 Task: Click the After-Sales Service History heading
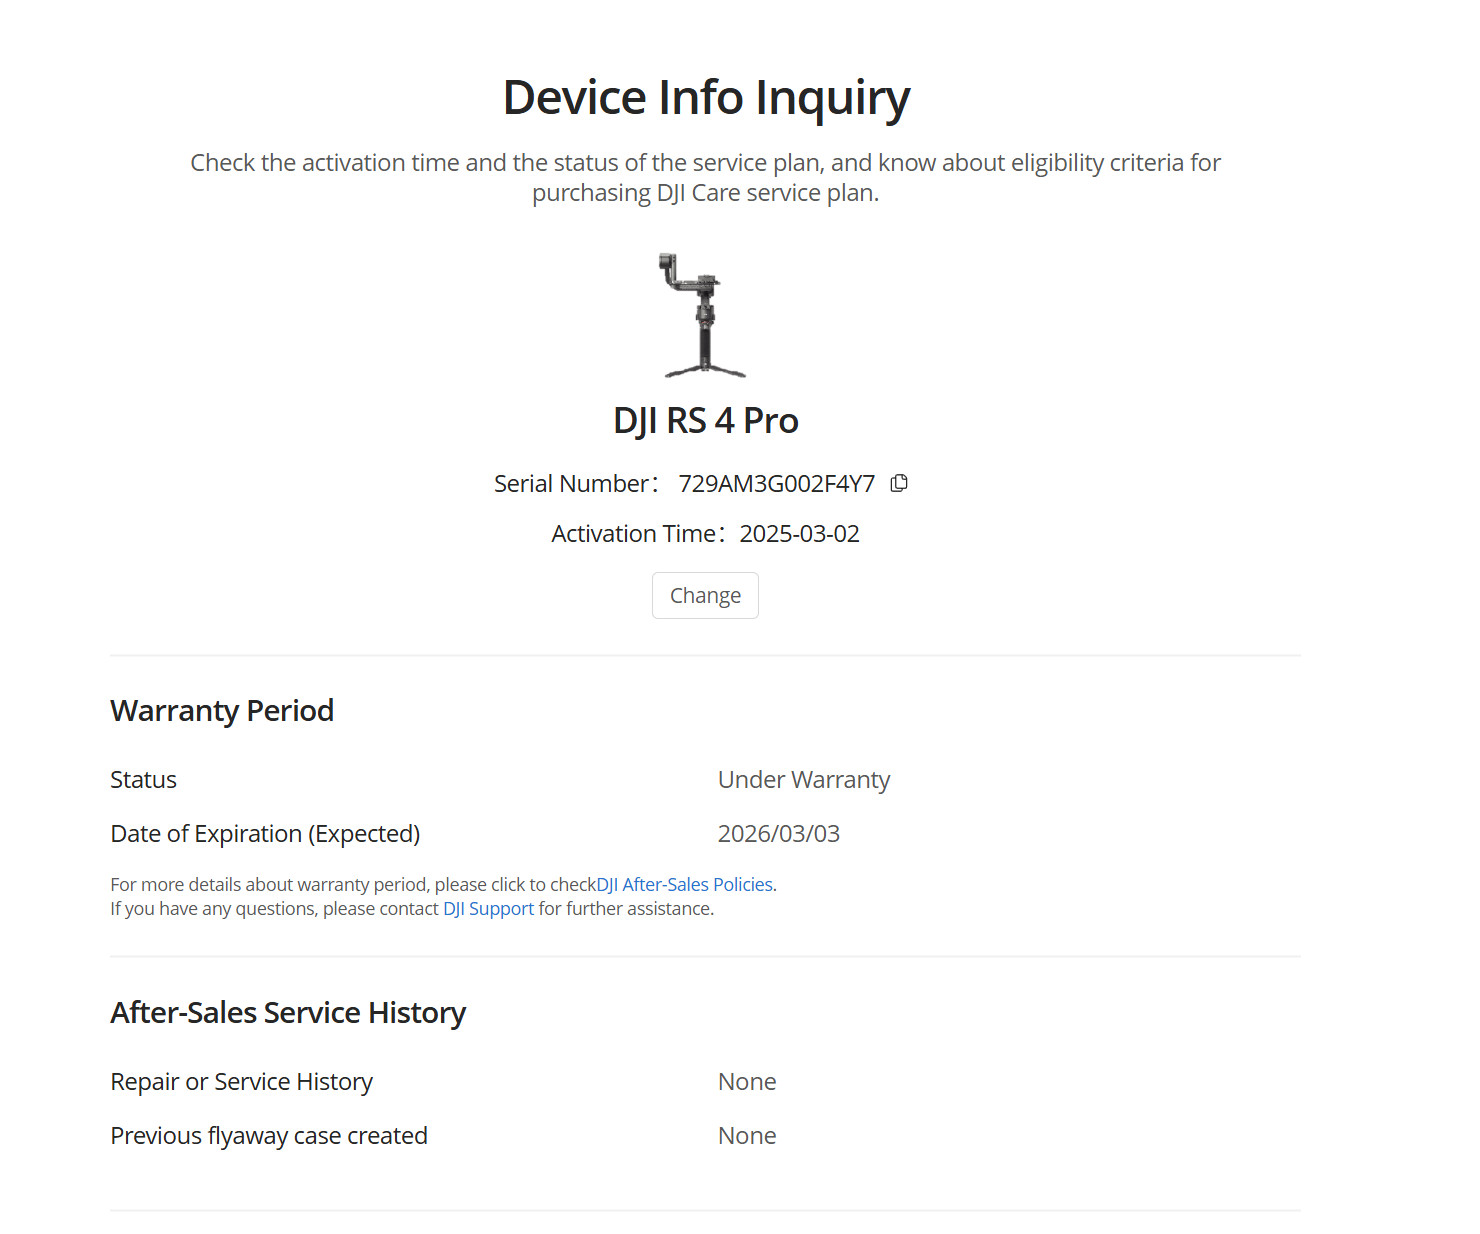coord(288,1013)
